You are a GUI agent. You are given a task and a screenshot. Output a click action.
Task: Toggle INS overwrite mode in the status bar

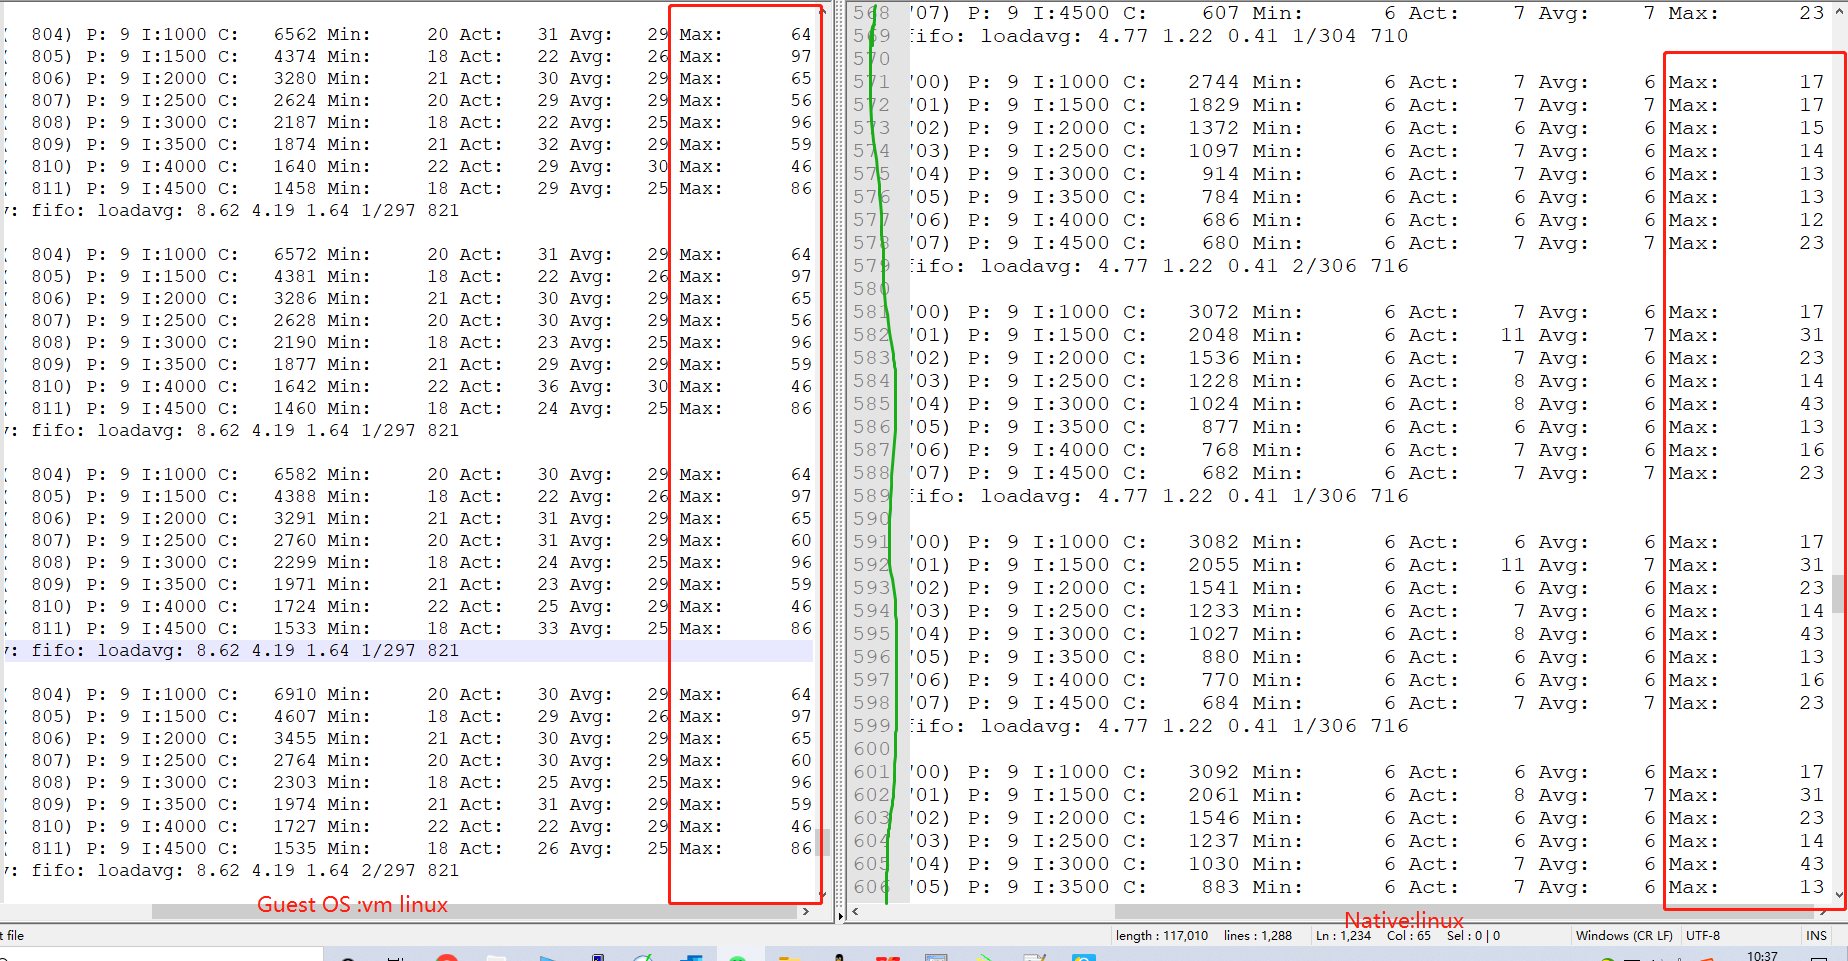[x=1817, y=935]
